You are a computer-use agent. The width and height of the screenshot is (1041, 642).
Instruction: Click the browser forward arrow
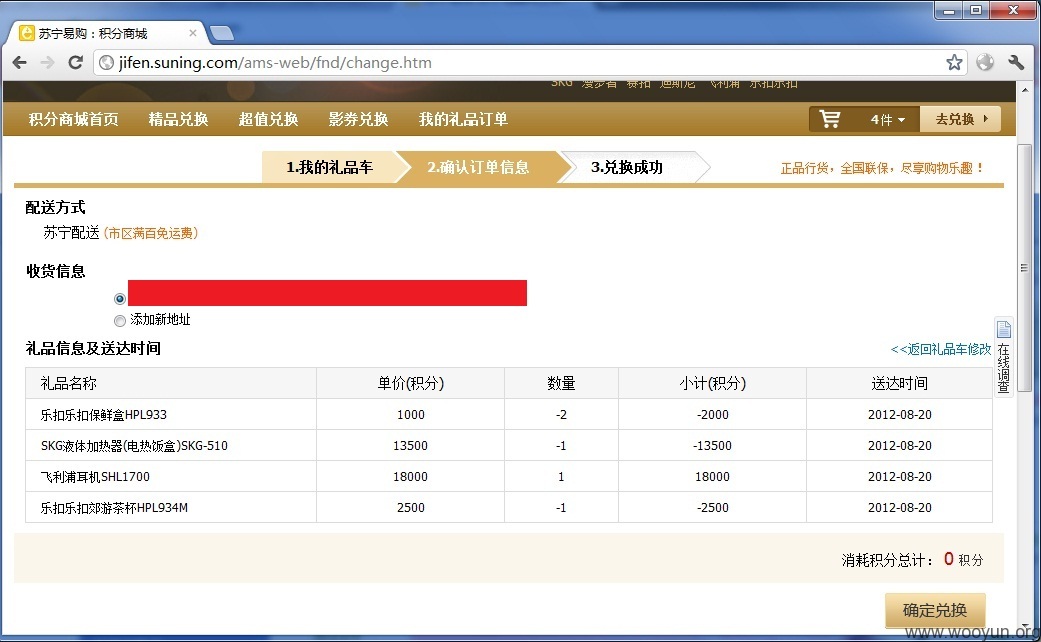coord(47,62)
